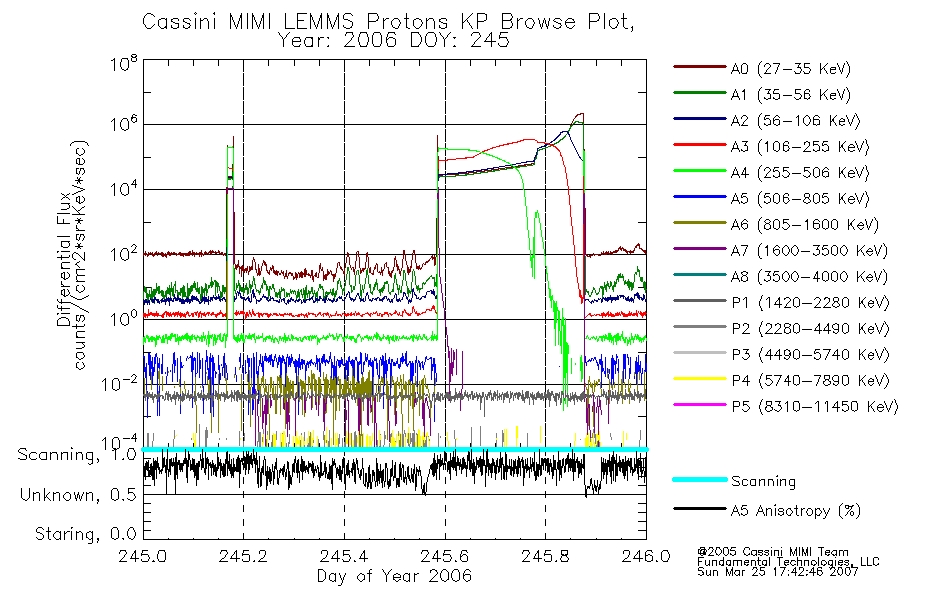The height and width of the screenshot is (600, 950).
Task: Click the 'A5 Anisotropy (%)' legend label
Action: [796, 511]
